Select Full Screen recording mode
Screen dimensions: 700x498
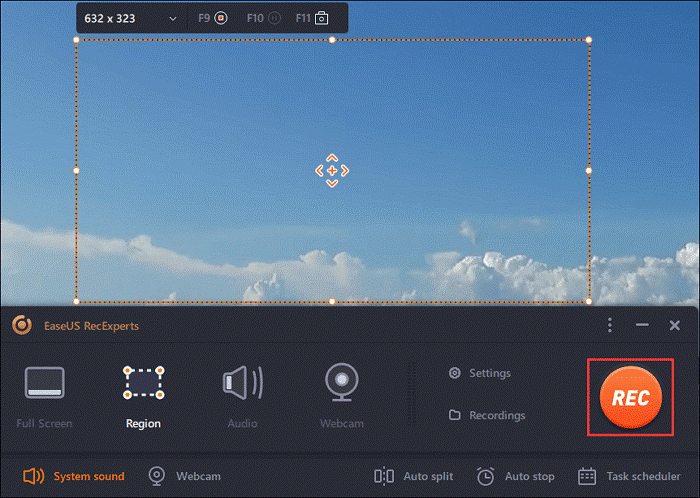(x=44, y=397)
